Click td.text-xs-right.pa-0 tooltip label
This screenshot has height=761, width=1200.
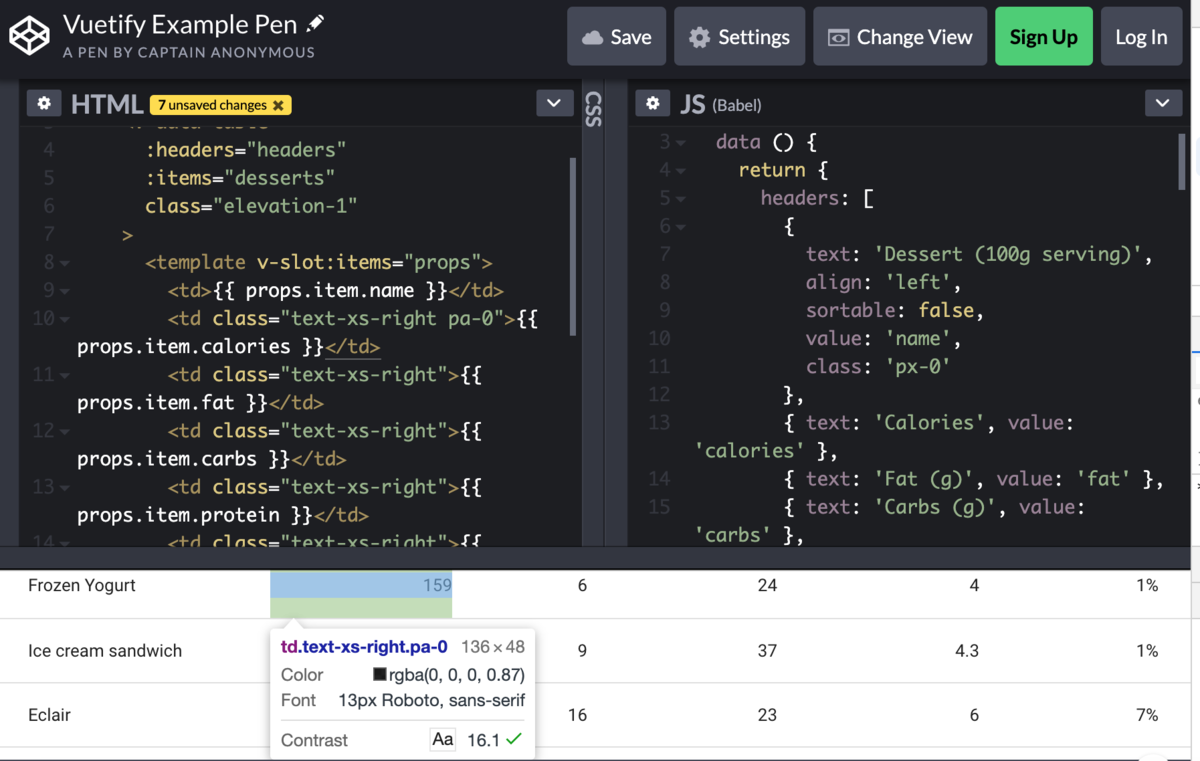pos(364,647)
